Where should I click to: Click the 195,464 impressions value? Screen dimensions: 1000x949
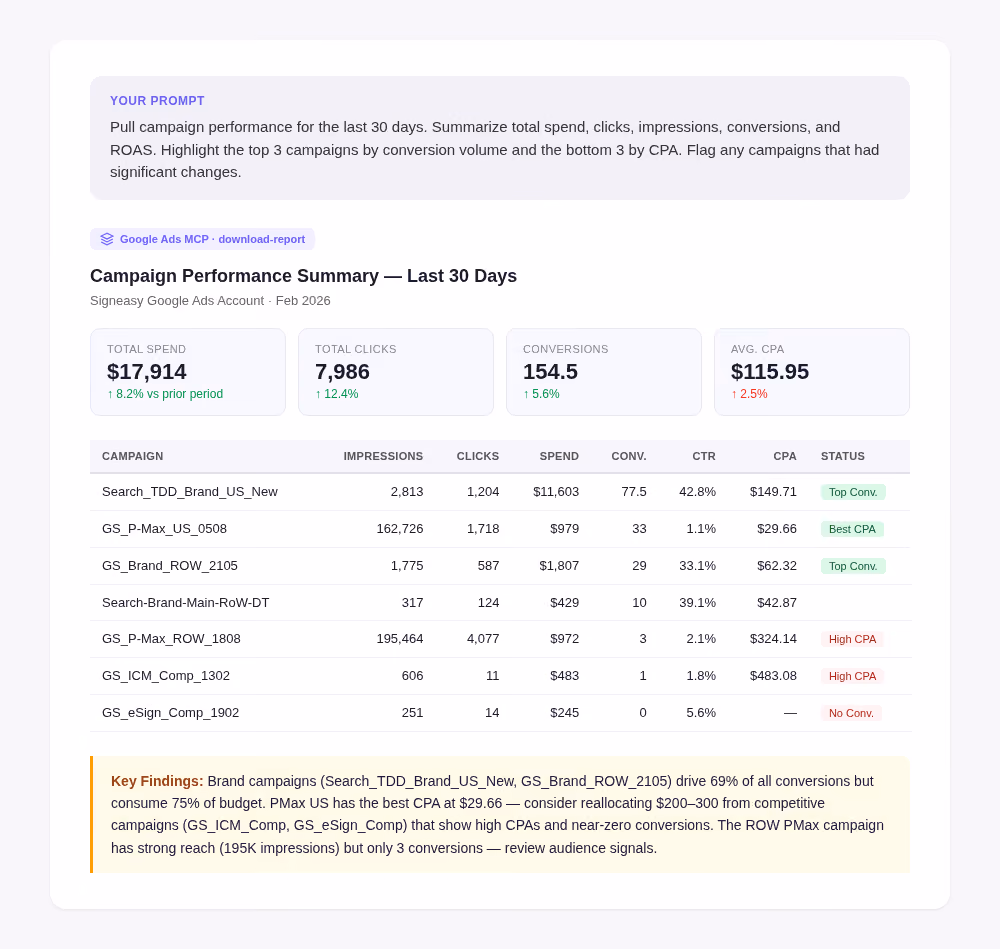[400, 639]
